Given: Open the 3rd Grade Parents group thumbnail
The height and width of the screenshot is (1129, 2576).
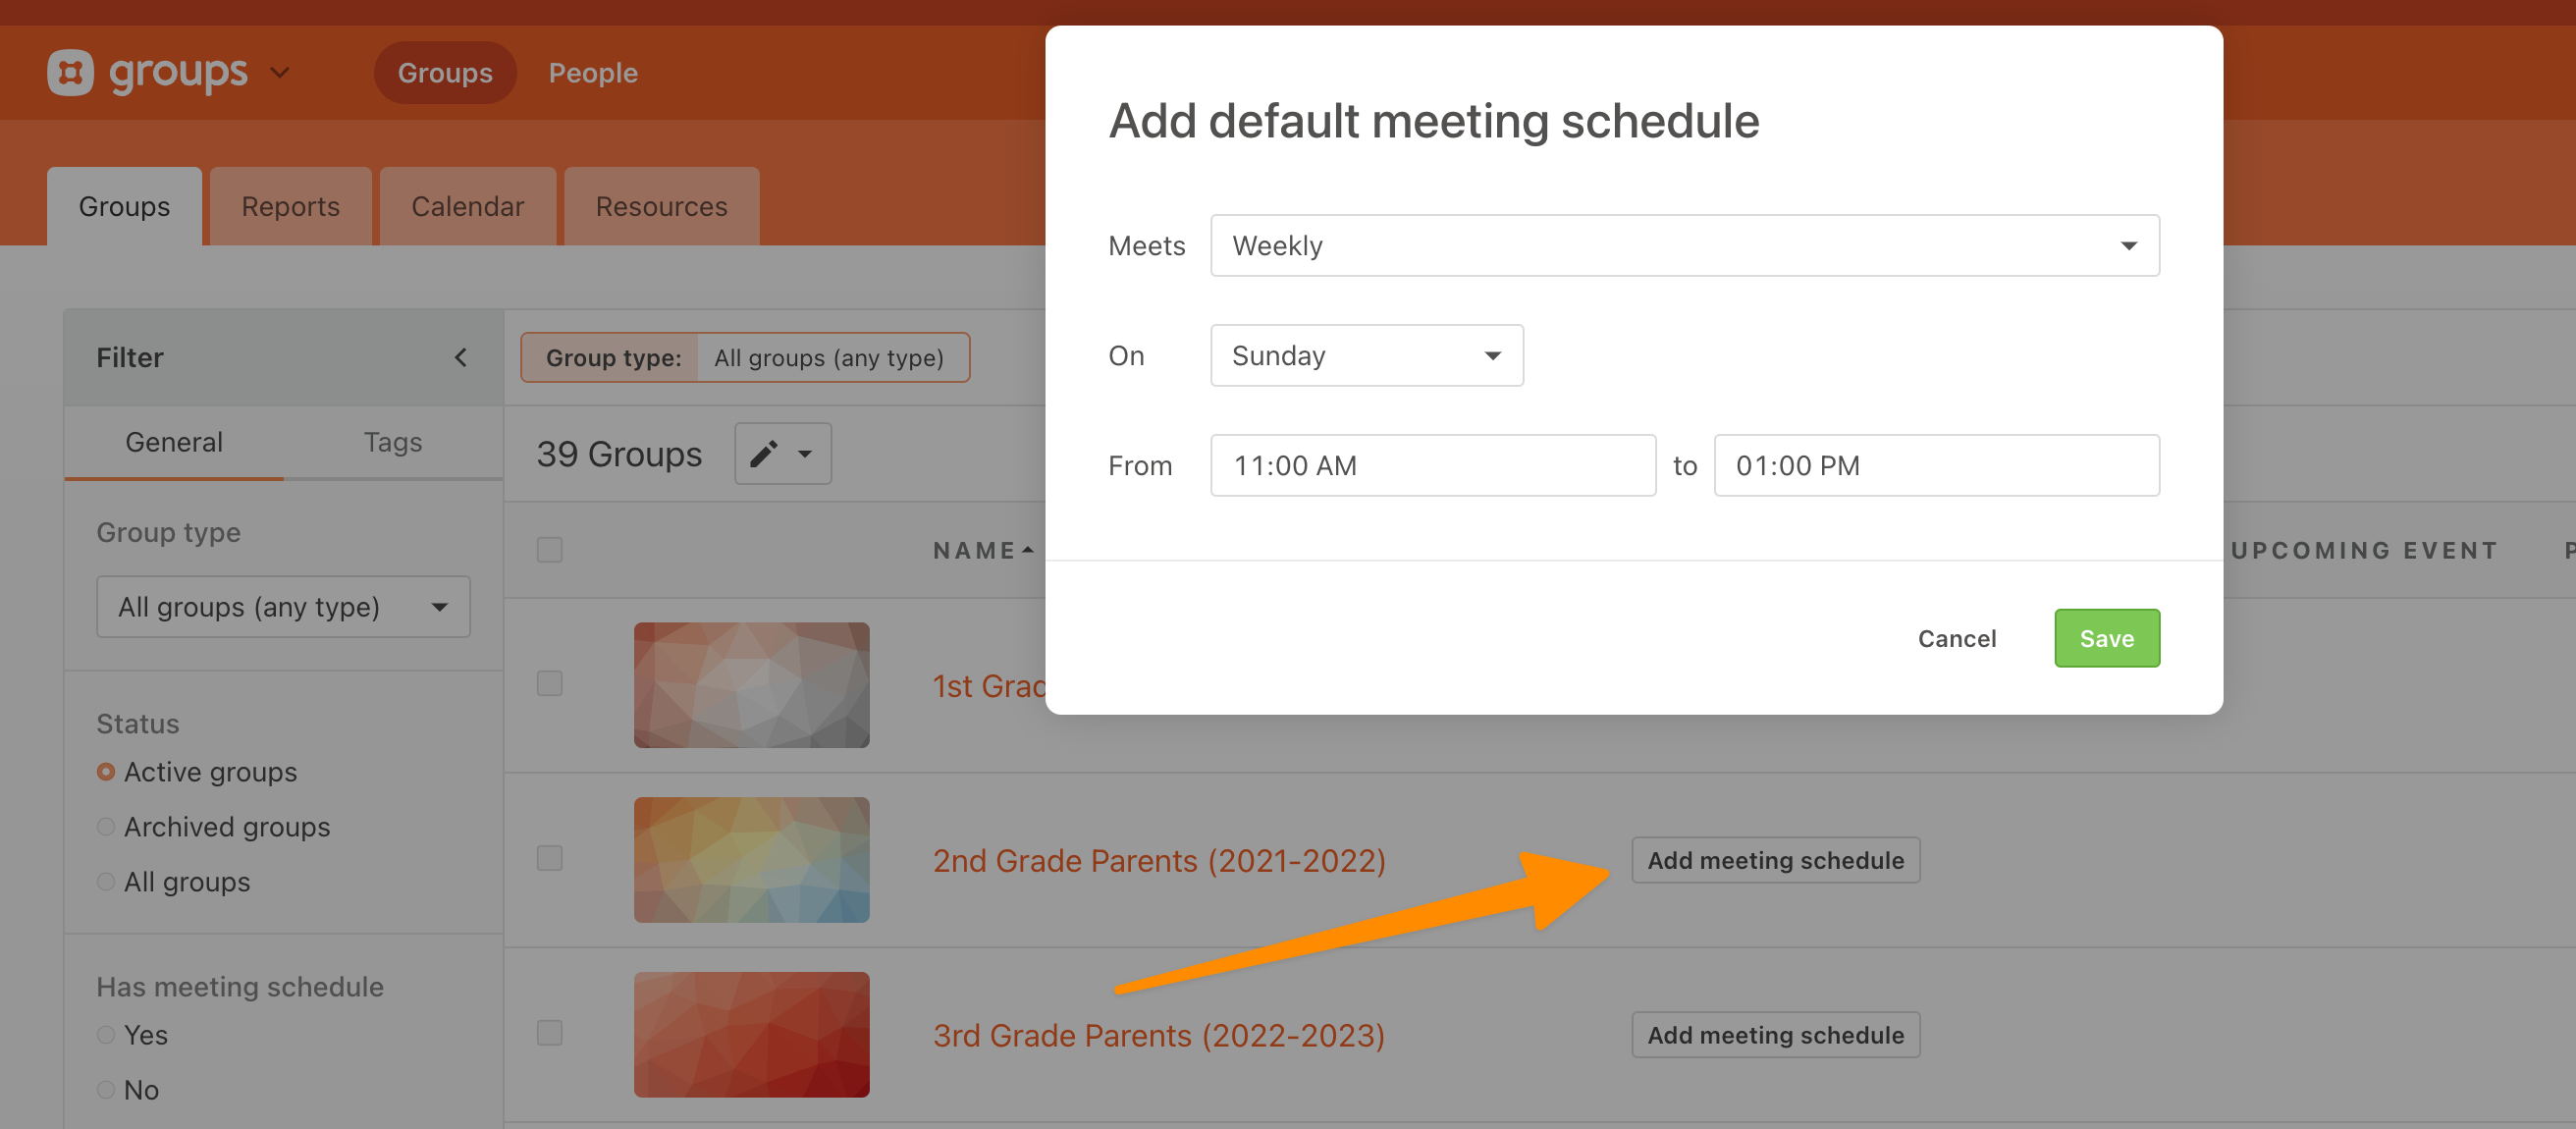Looking at the screenshot, I should pos(751,1034).
